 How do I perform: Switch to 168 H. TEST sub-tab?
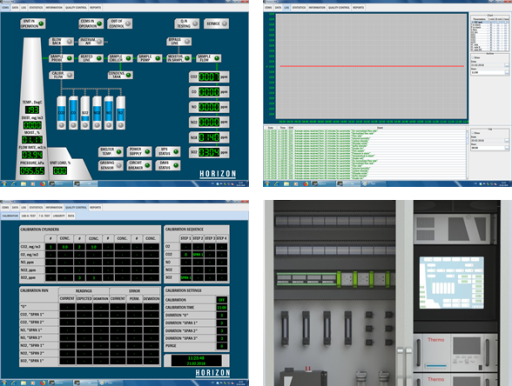click(29, 216)
